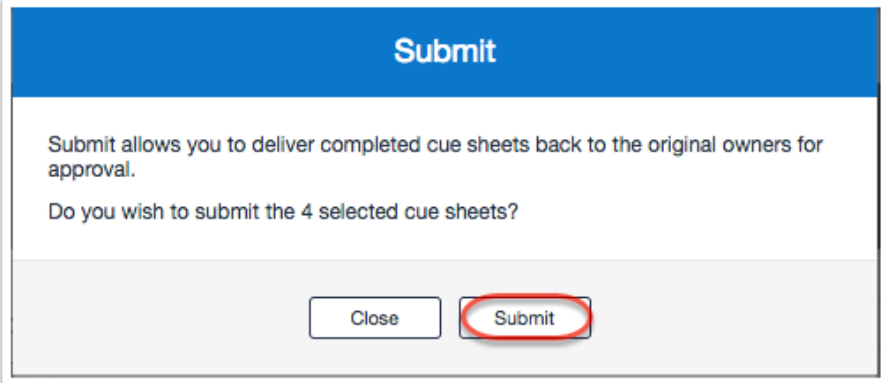Click the 'completed cue sheets' phrase in the description
The image size is (887, 383).
pyautogui.click(x=421, y=145)
